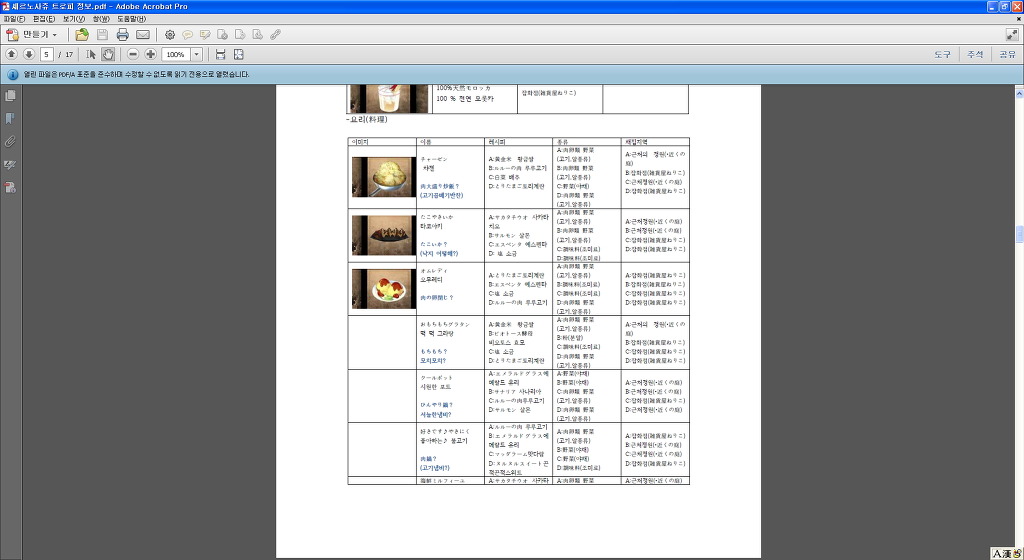Click the page number input field
The image size is (1024, 560).
click(46, 54)
